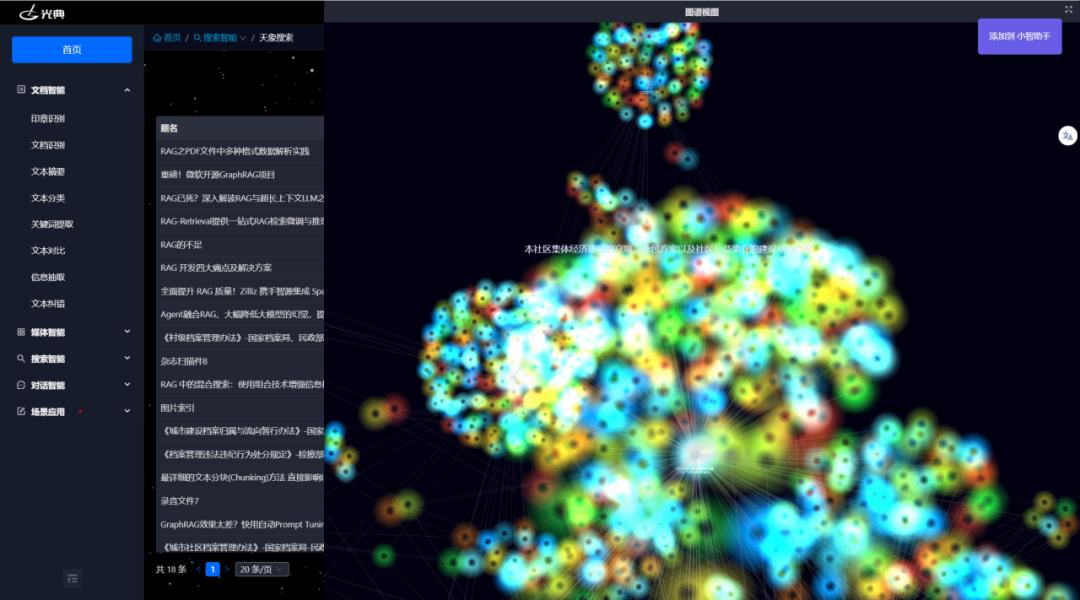Go to 文本对比
The image size is (1080, 600).
click(48, 251)
